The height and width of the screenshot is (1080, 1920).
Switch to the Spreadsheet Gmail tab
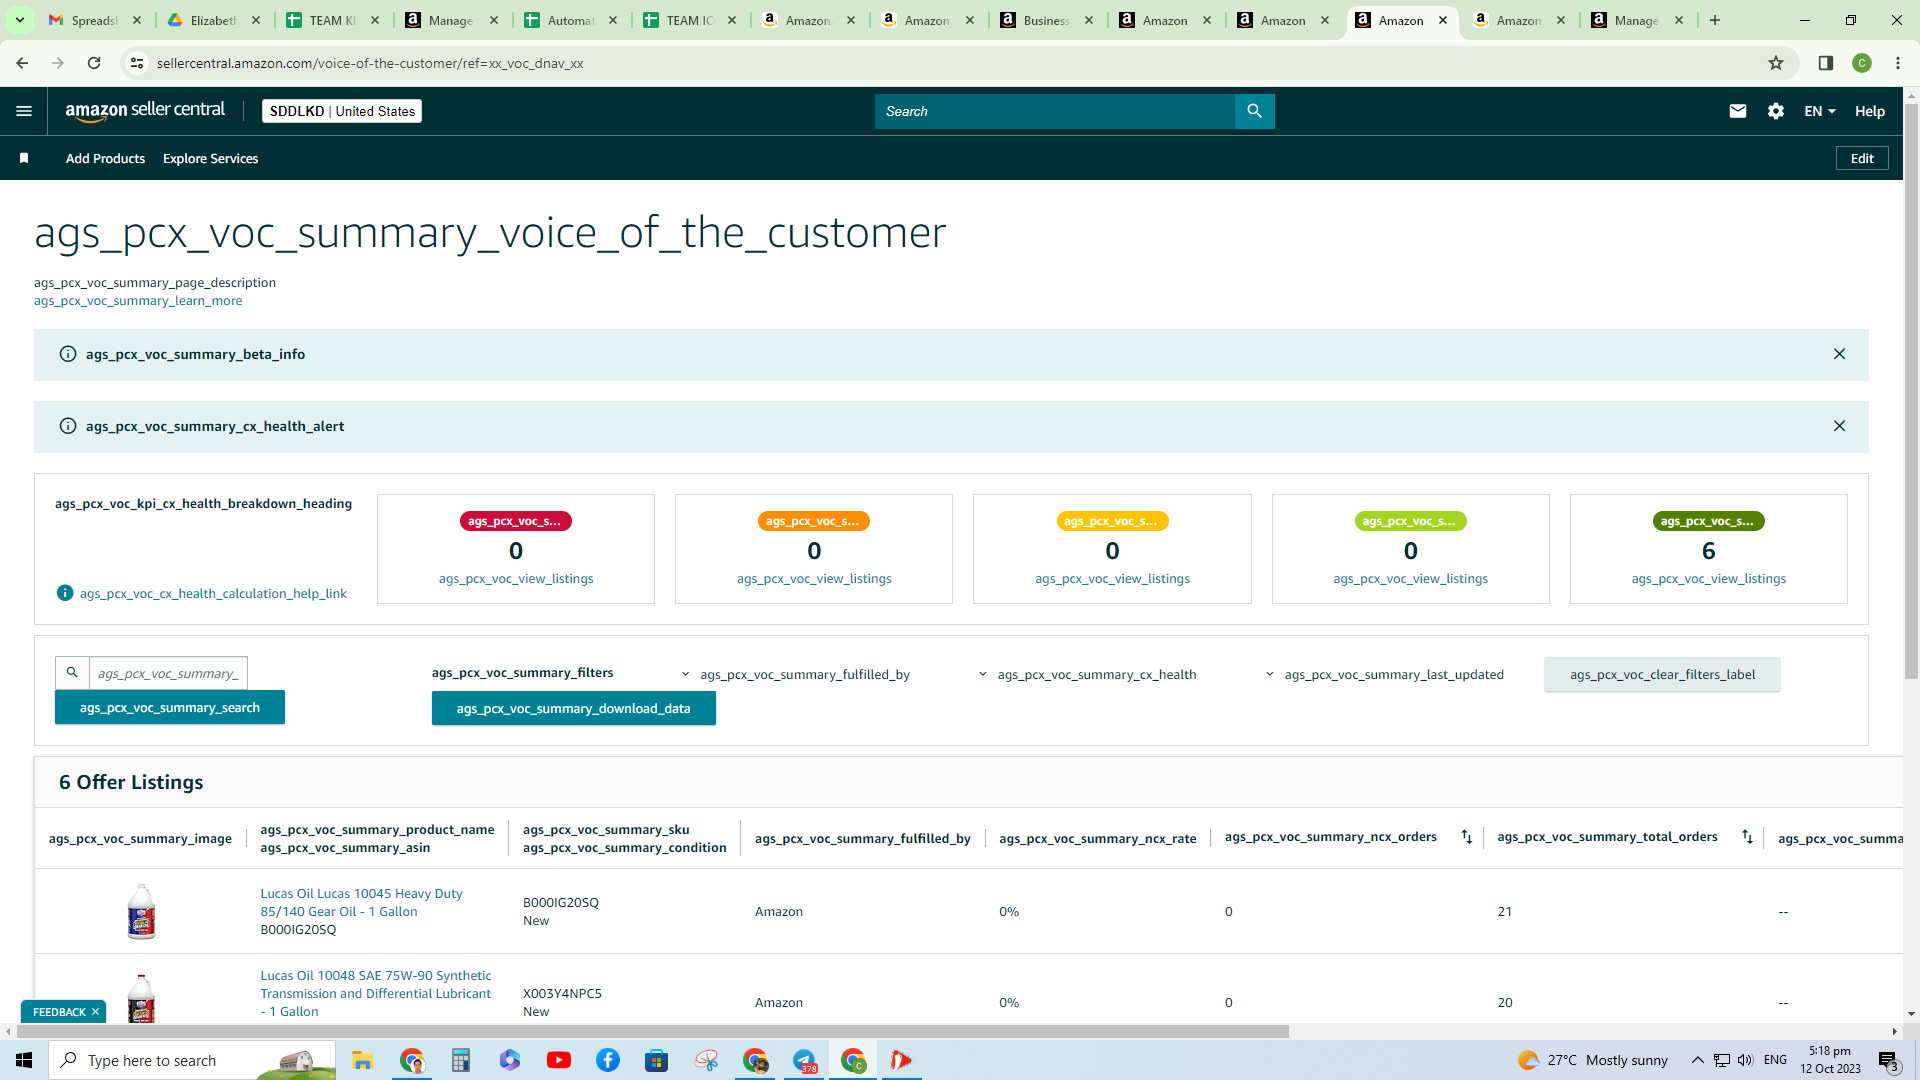point(96,20)
